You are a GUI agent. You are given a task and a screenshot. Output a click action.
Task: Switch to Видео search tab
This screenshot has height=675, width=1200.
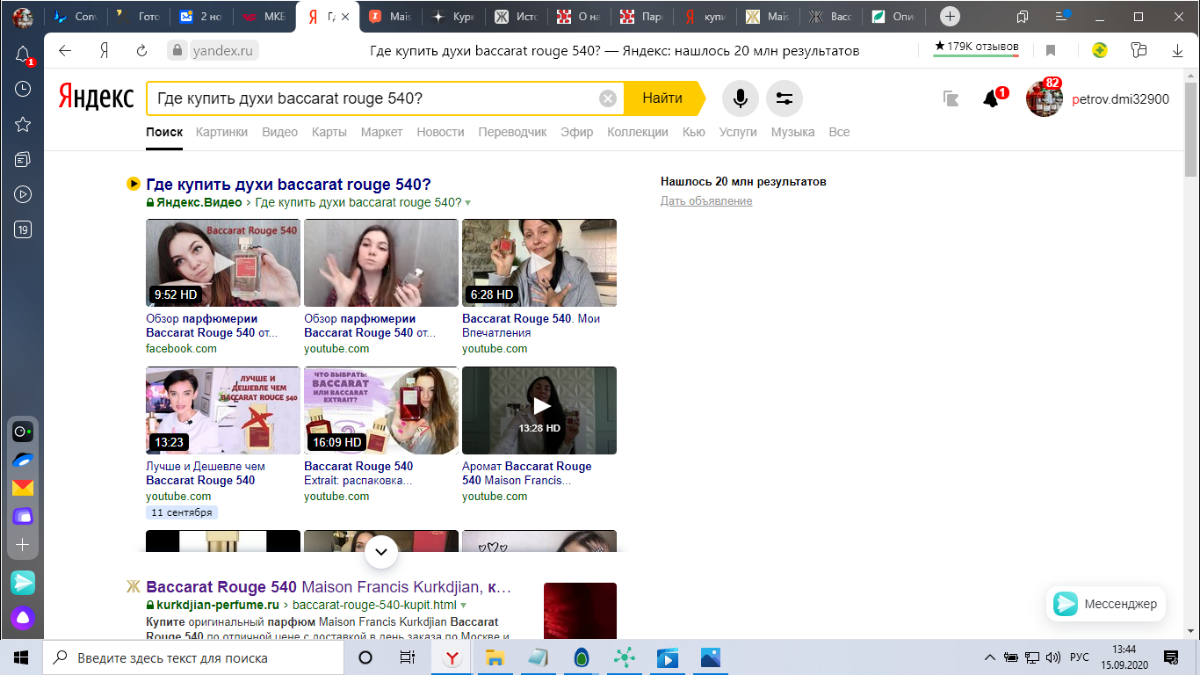click(280, 132)
